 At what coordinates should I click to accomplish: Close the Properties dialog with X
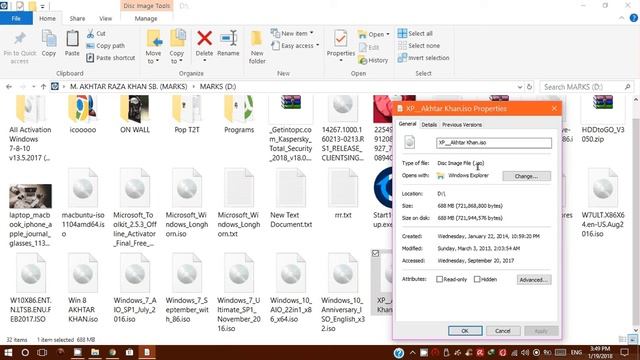pyautogui.click(x=554, y=109)
